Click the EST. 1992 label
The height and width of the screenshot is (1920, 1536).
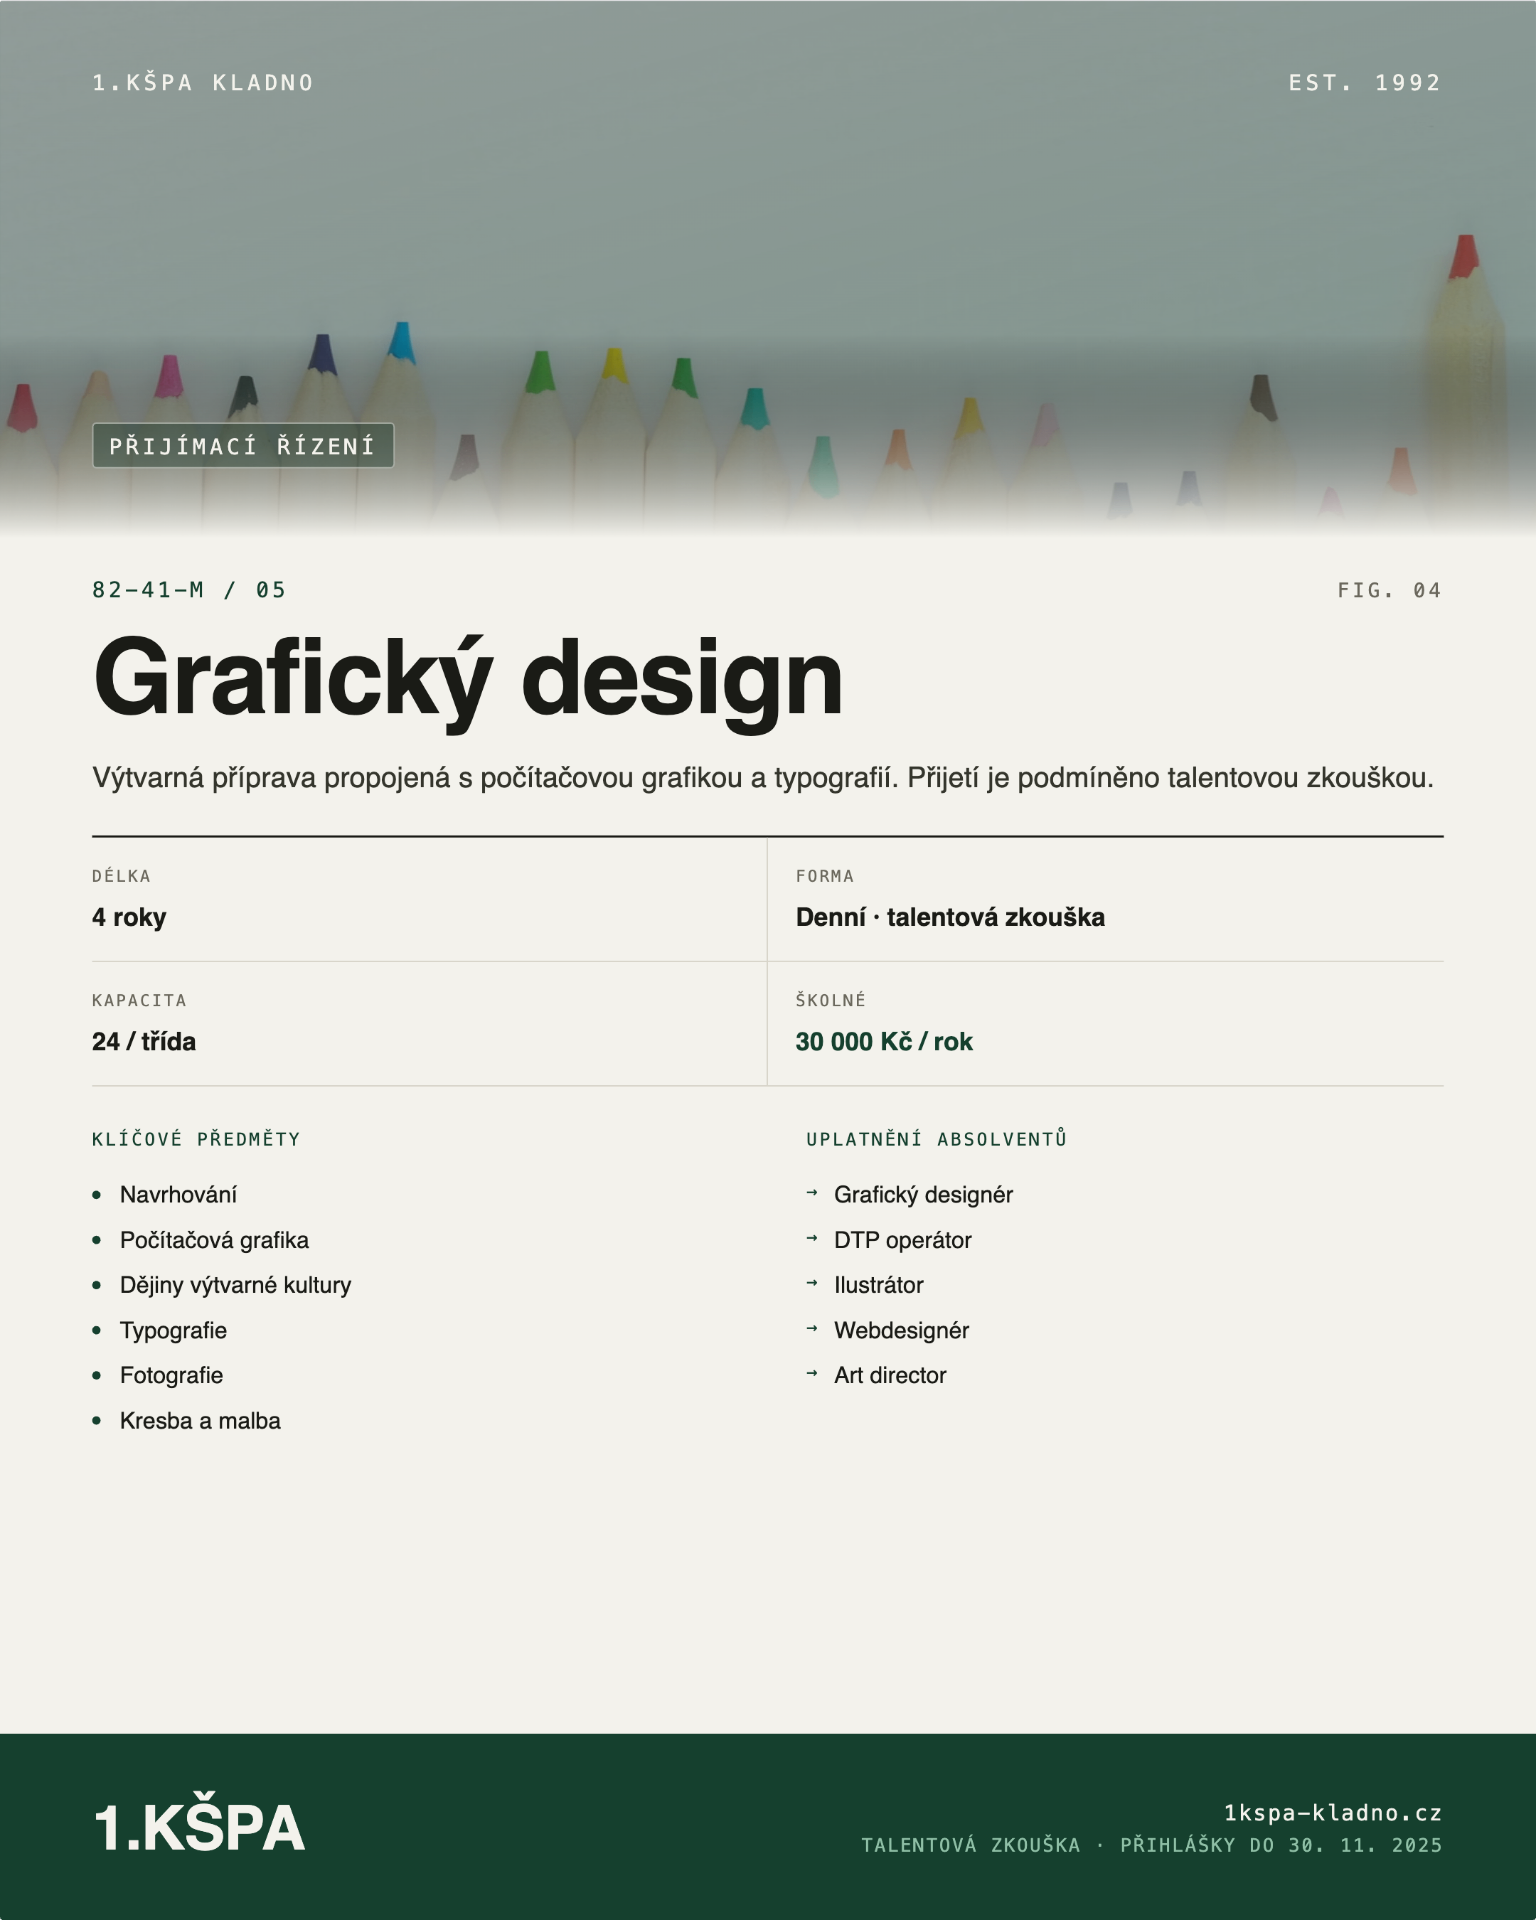pyautogui.click(x=1365, y=83)
